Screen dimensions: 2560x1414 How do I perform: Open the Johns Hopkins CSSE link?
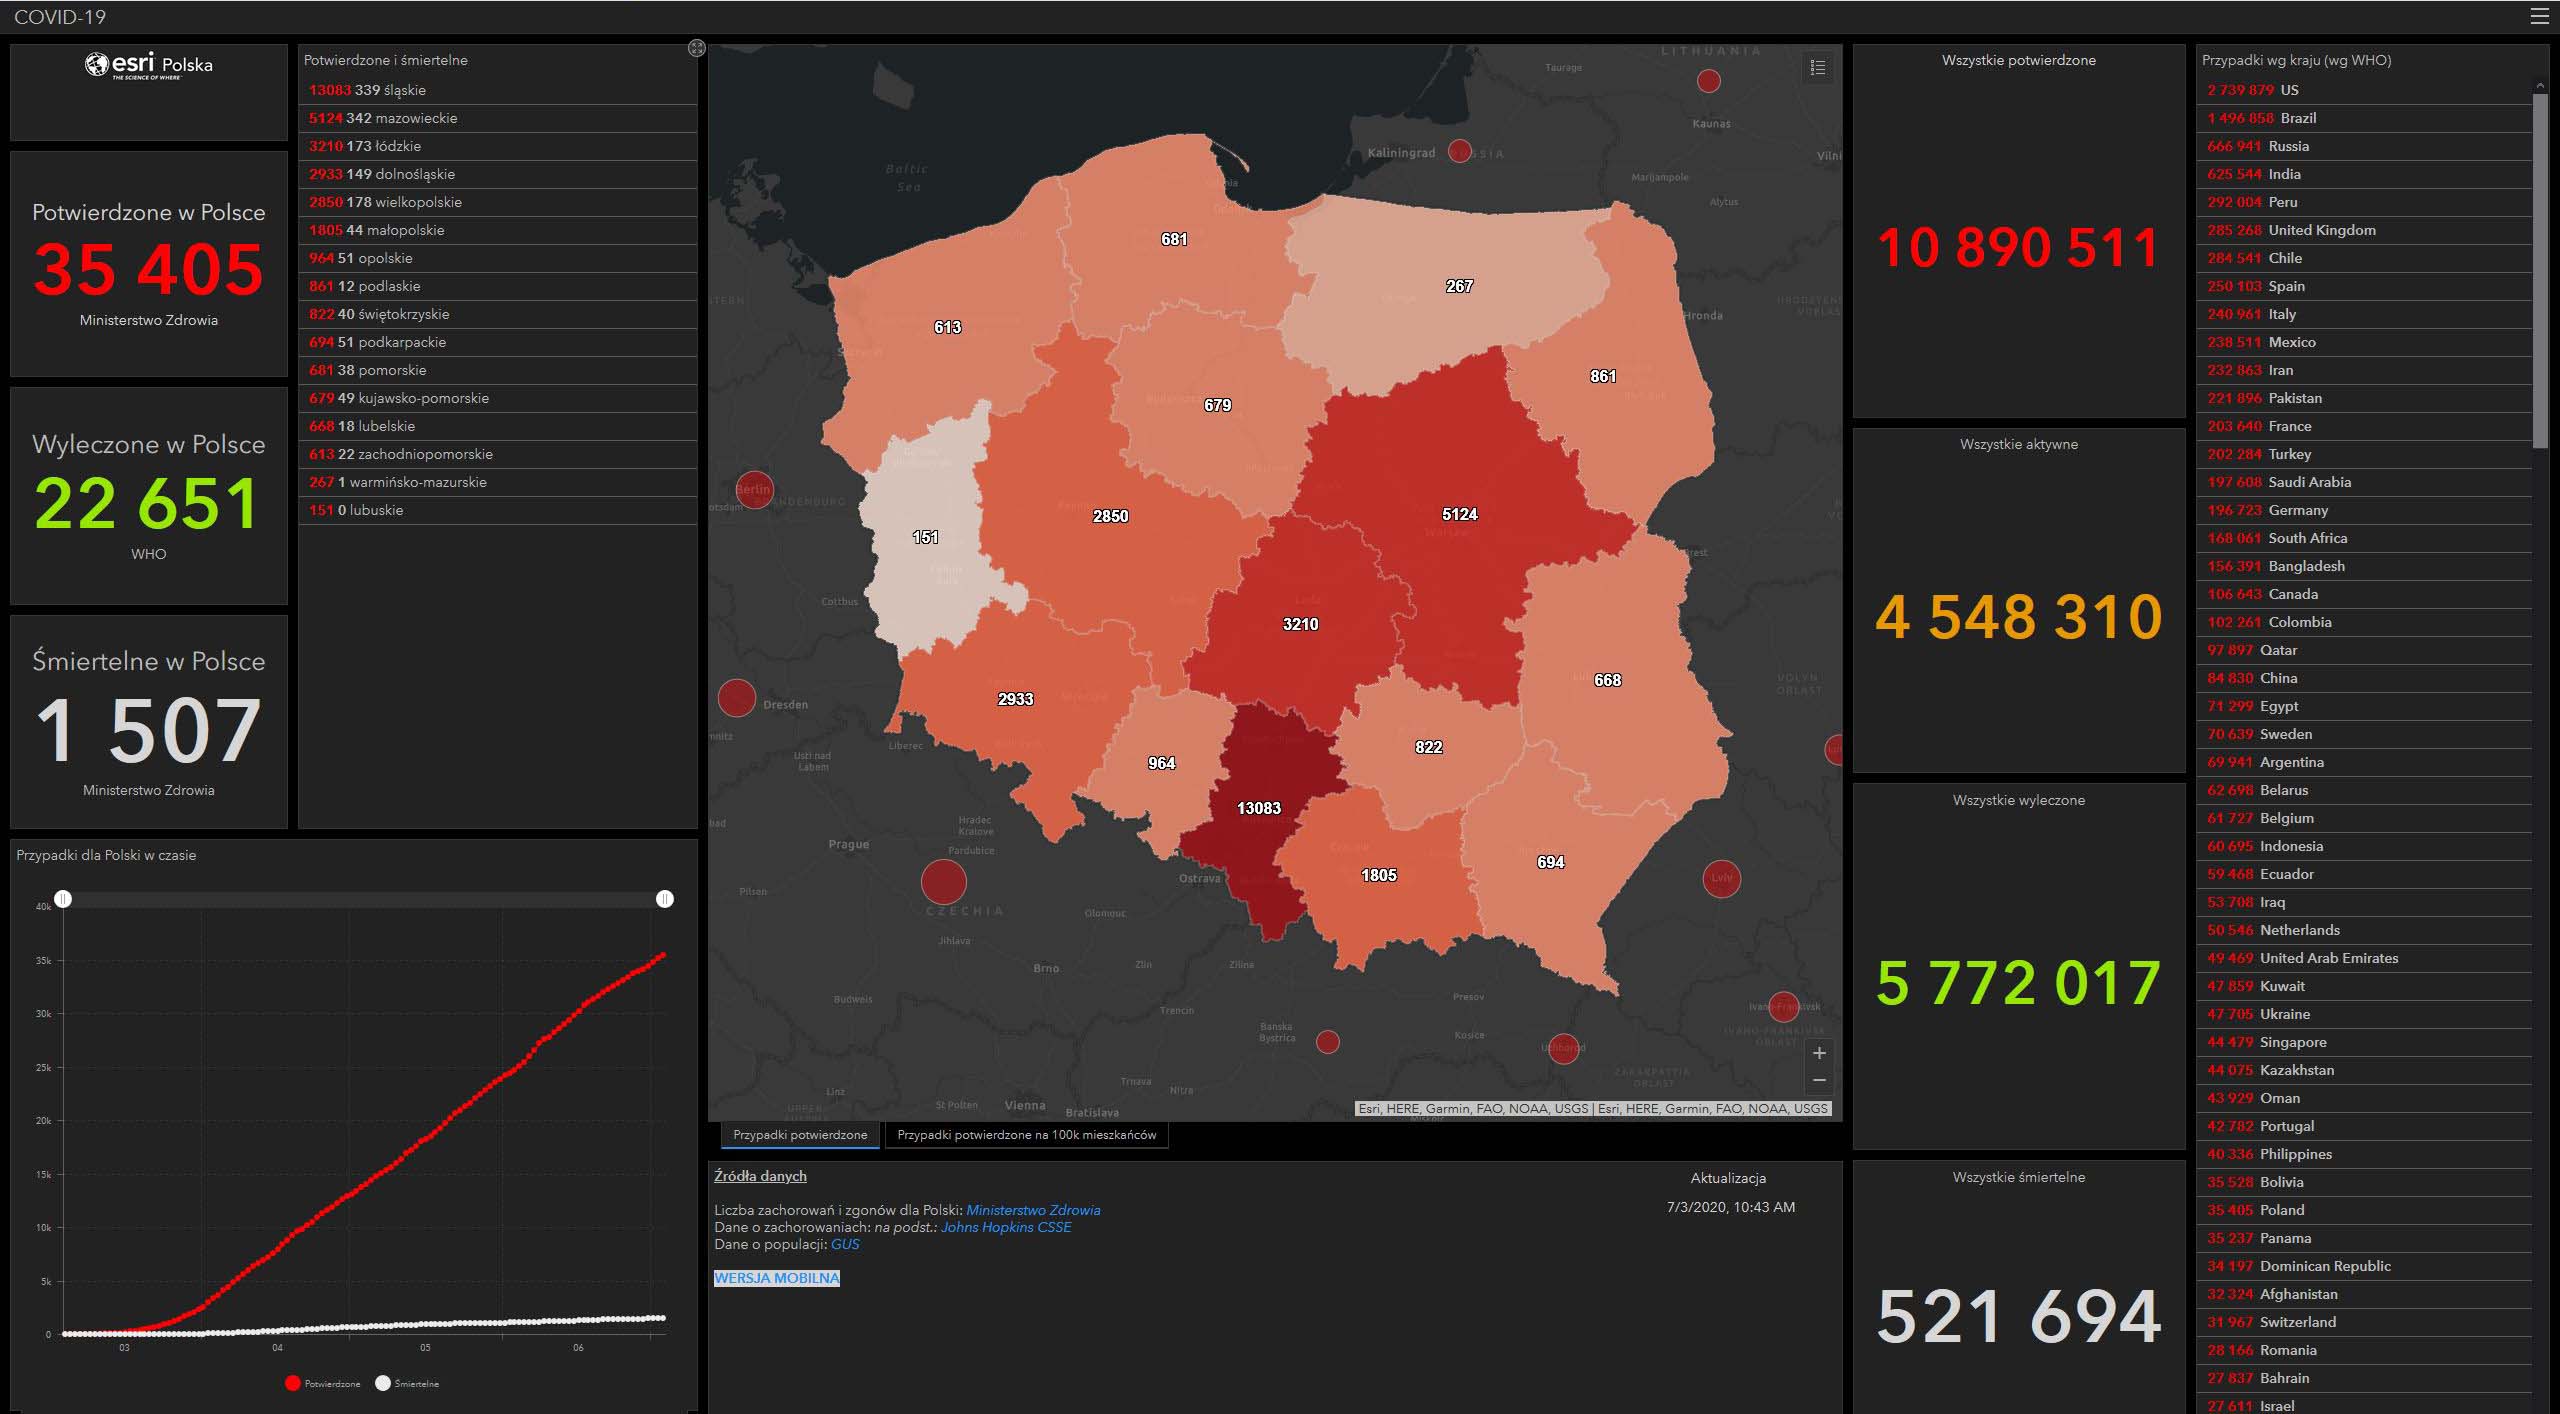click(1005, 1227)
